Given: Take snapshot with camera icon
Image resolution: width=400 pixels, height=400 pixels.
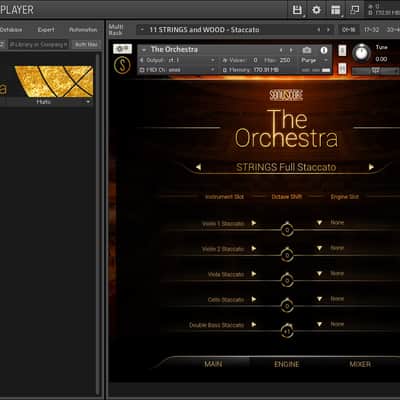Looking at the screenshot, I should [x=307, y=50].
